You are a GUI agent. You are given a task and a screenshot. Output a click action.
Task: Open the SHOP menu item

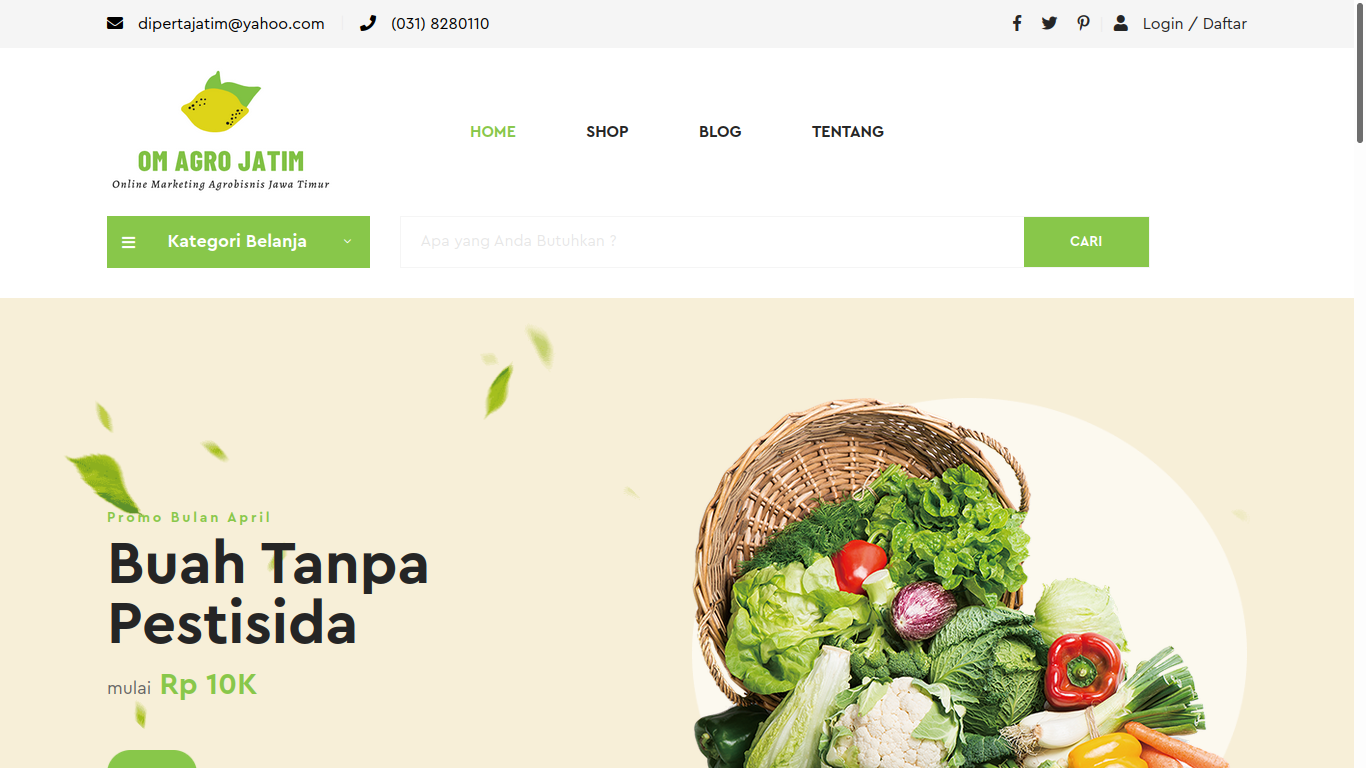(x=607, y=132)
